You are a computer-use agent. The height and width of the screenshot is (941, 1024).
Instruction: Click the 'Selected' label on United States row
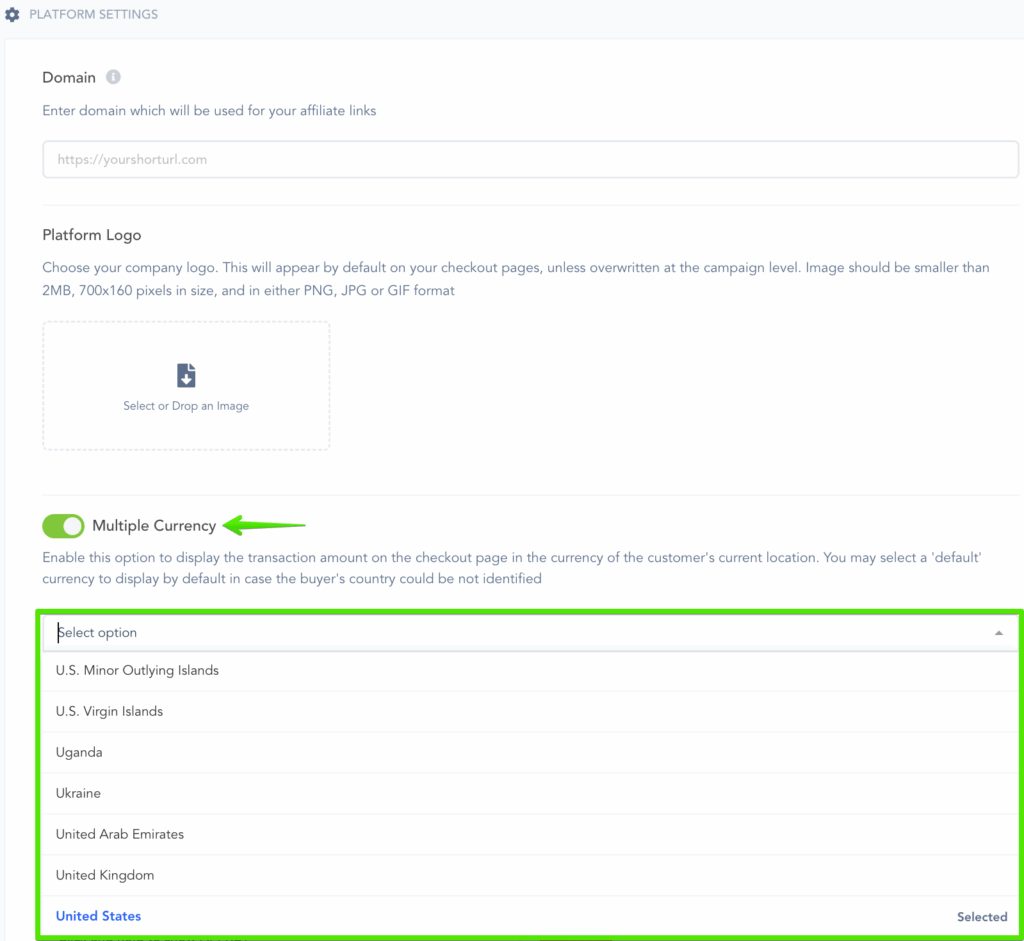(x=981, y=917)
